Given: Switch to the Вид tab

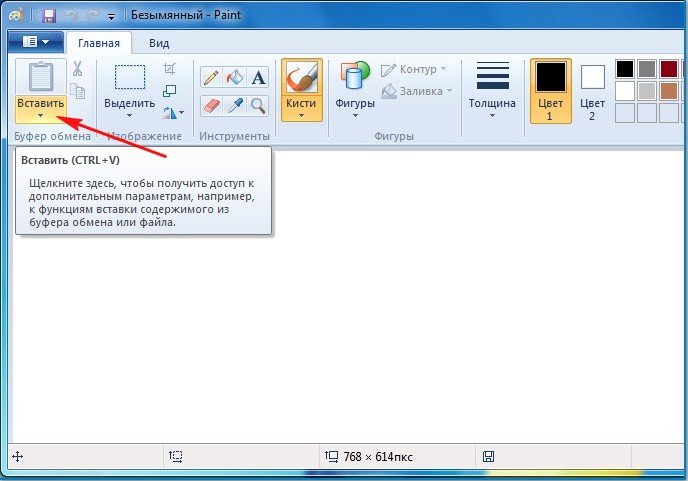Looking at the screenshot, I should (x=159, y=43).
